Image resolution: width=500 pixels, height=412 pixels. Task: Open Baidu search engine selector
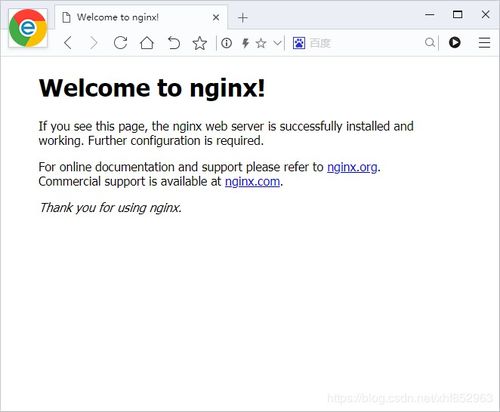click(x=299, y=43)
